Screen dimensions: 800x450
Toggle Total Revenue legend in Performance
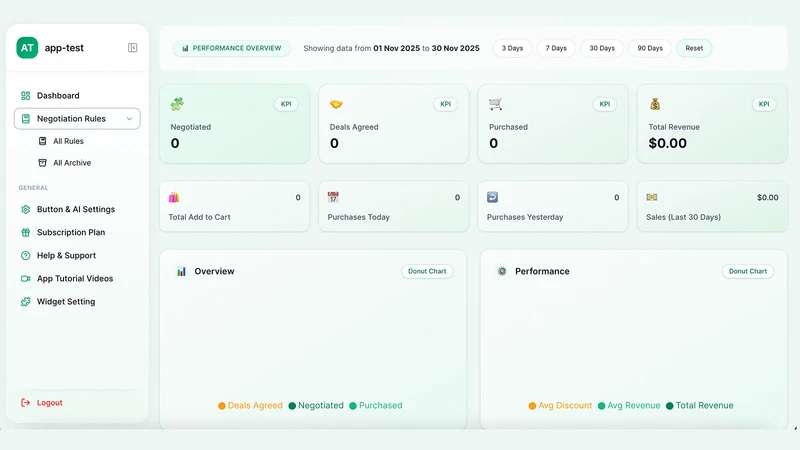point(699,406)
